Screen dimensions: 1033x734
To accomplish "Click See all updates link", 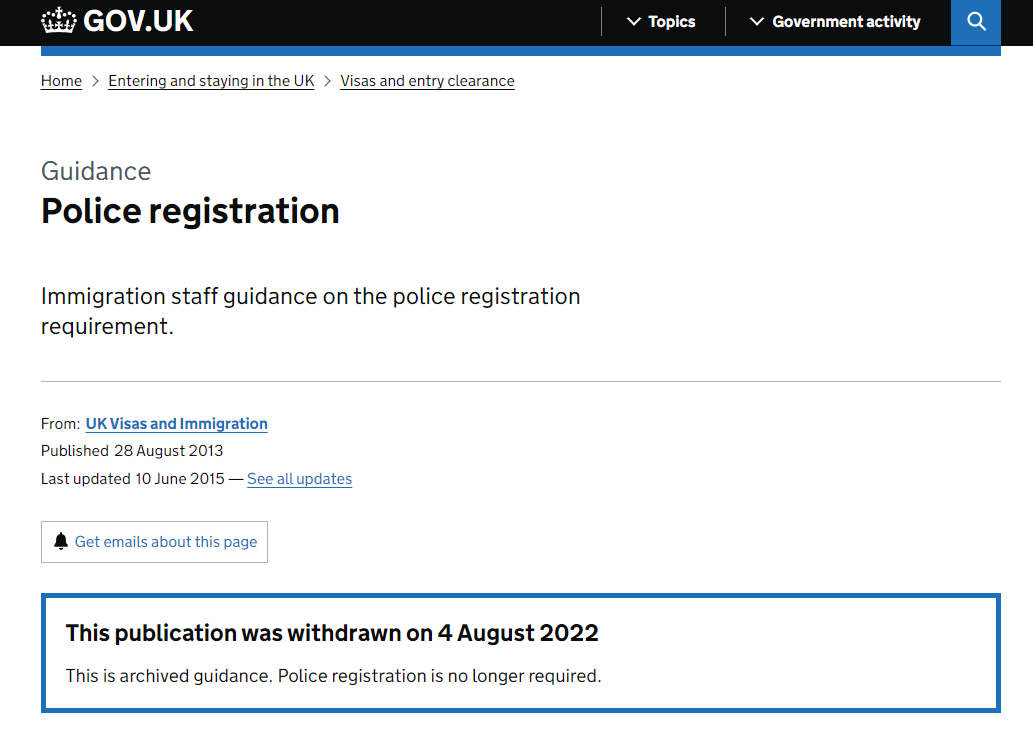I will coord(299,479).
